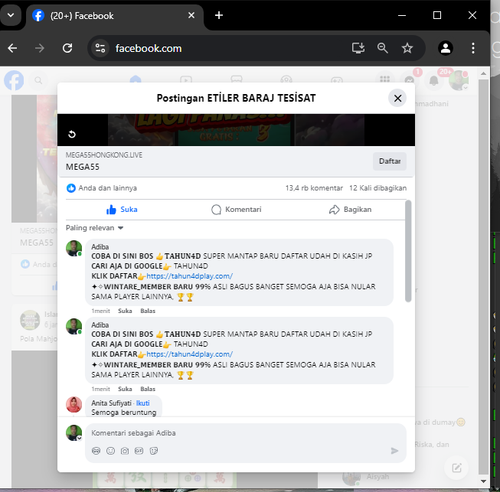This screenshot has width=500, height=492.
Task: Click the Facebook logo home icon
Action: click(x=14, y=80)
